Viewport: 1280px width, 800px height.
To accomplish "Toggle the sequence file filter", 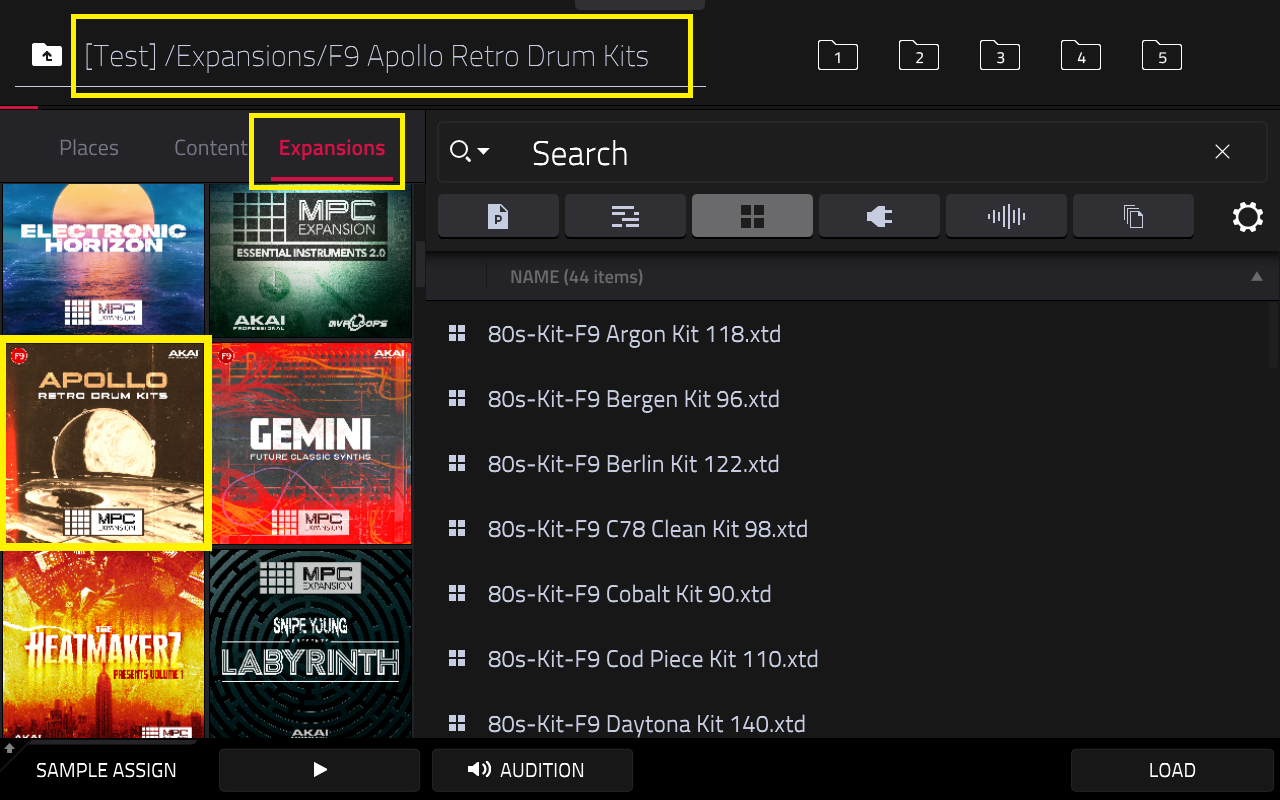I will coord(625,216).
